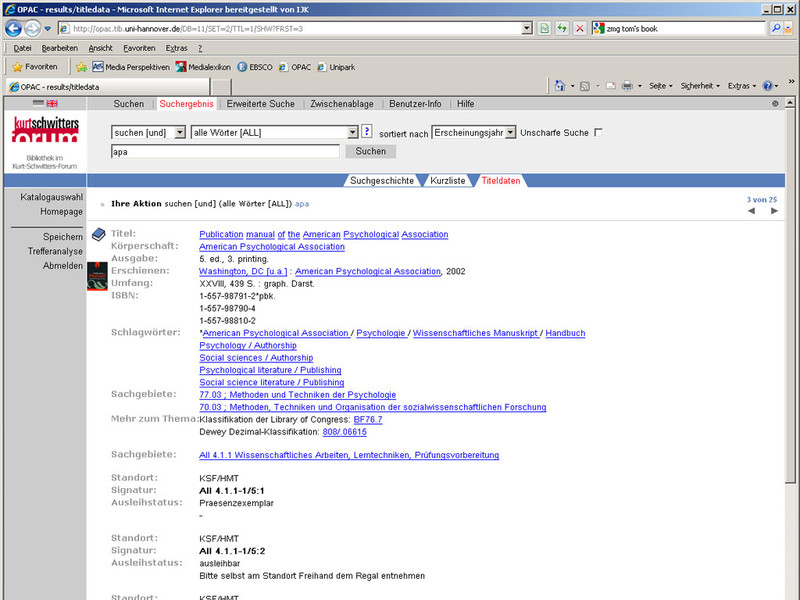800x600 pixels.
Task: Open Medialexikon bookmark
Action: (203, 67)
